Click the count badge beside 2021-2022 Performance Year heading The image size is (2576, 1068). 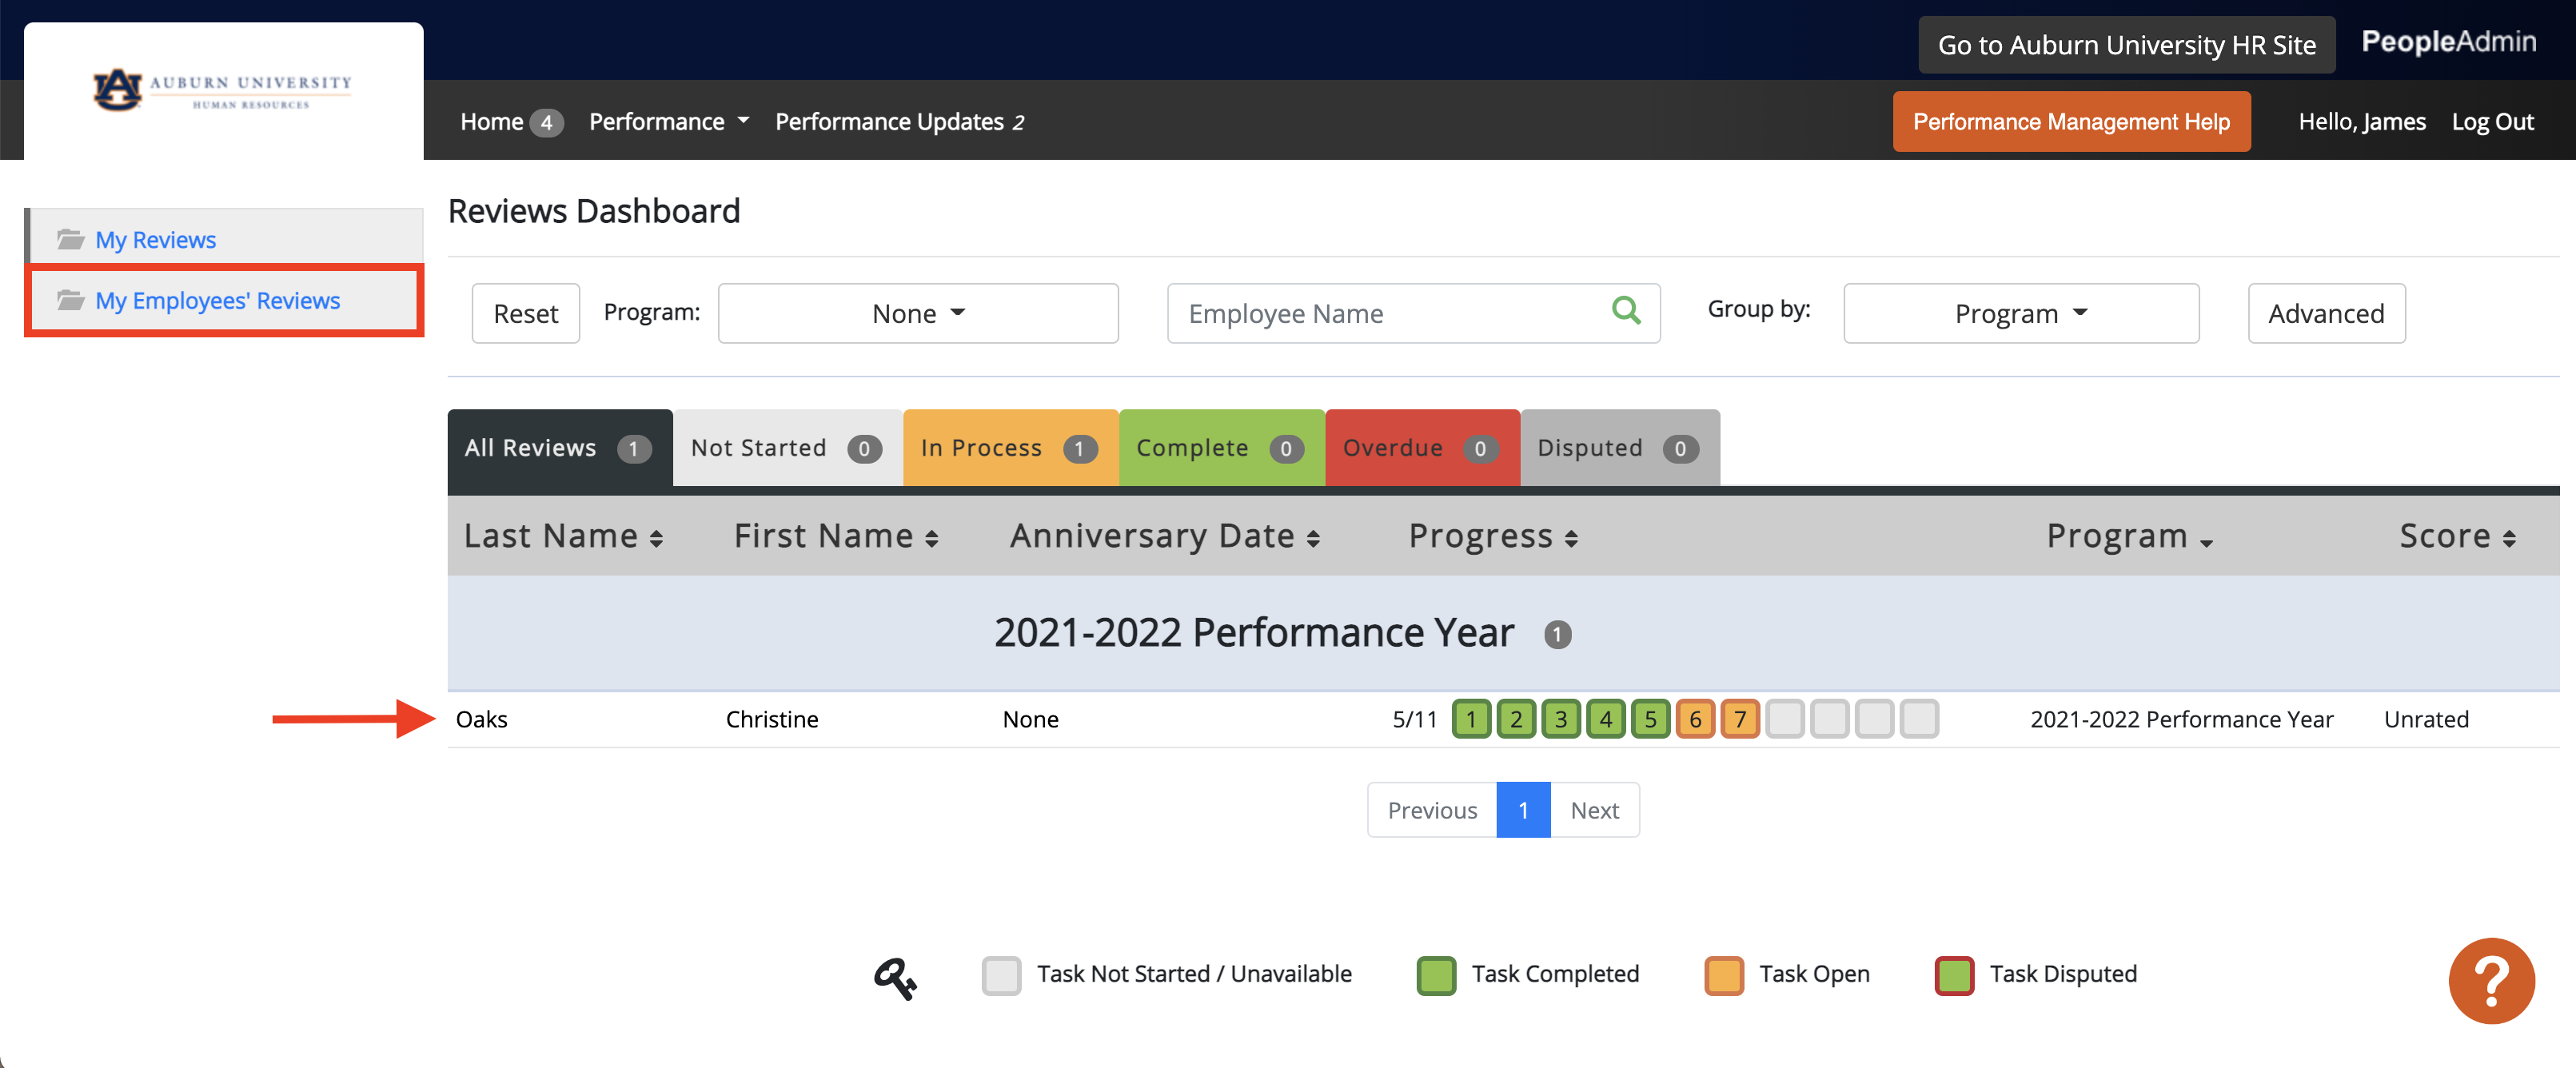tap(1557, 634)
